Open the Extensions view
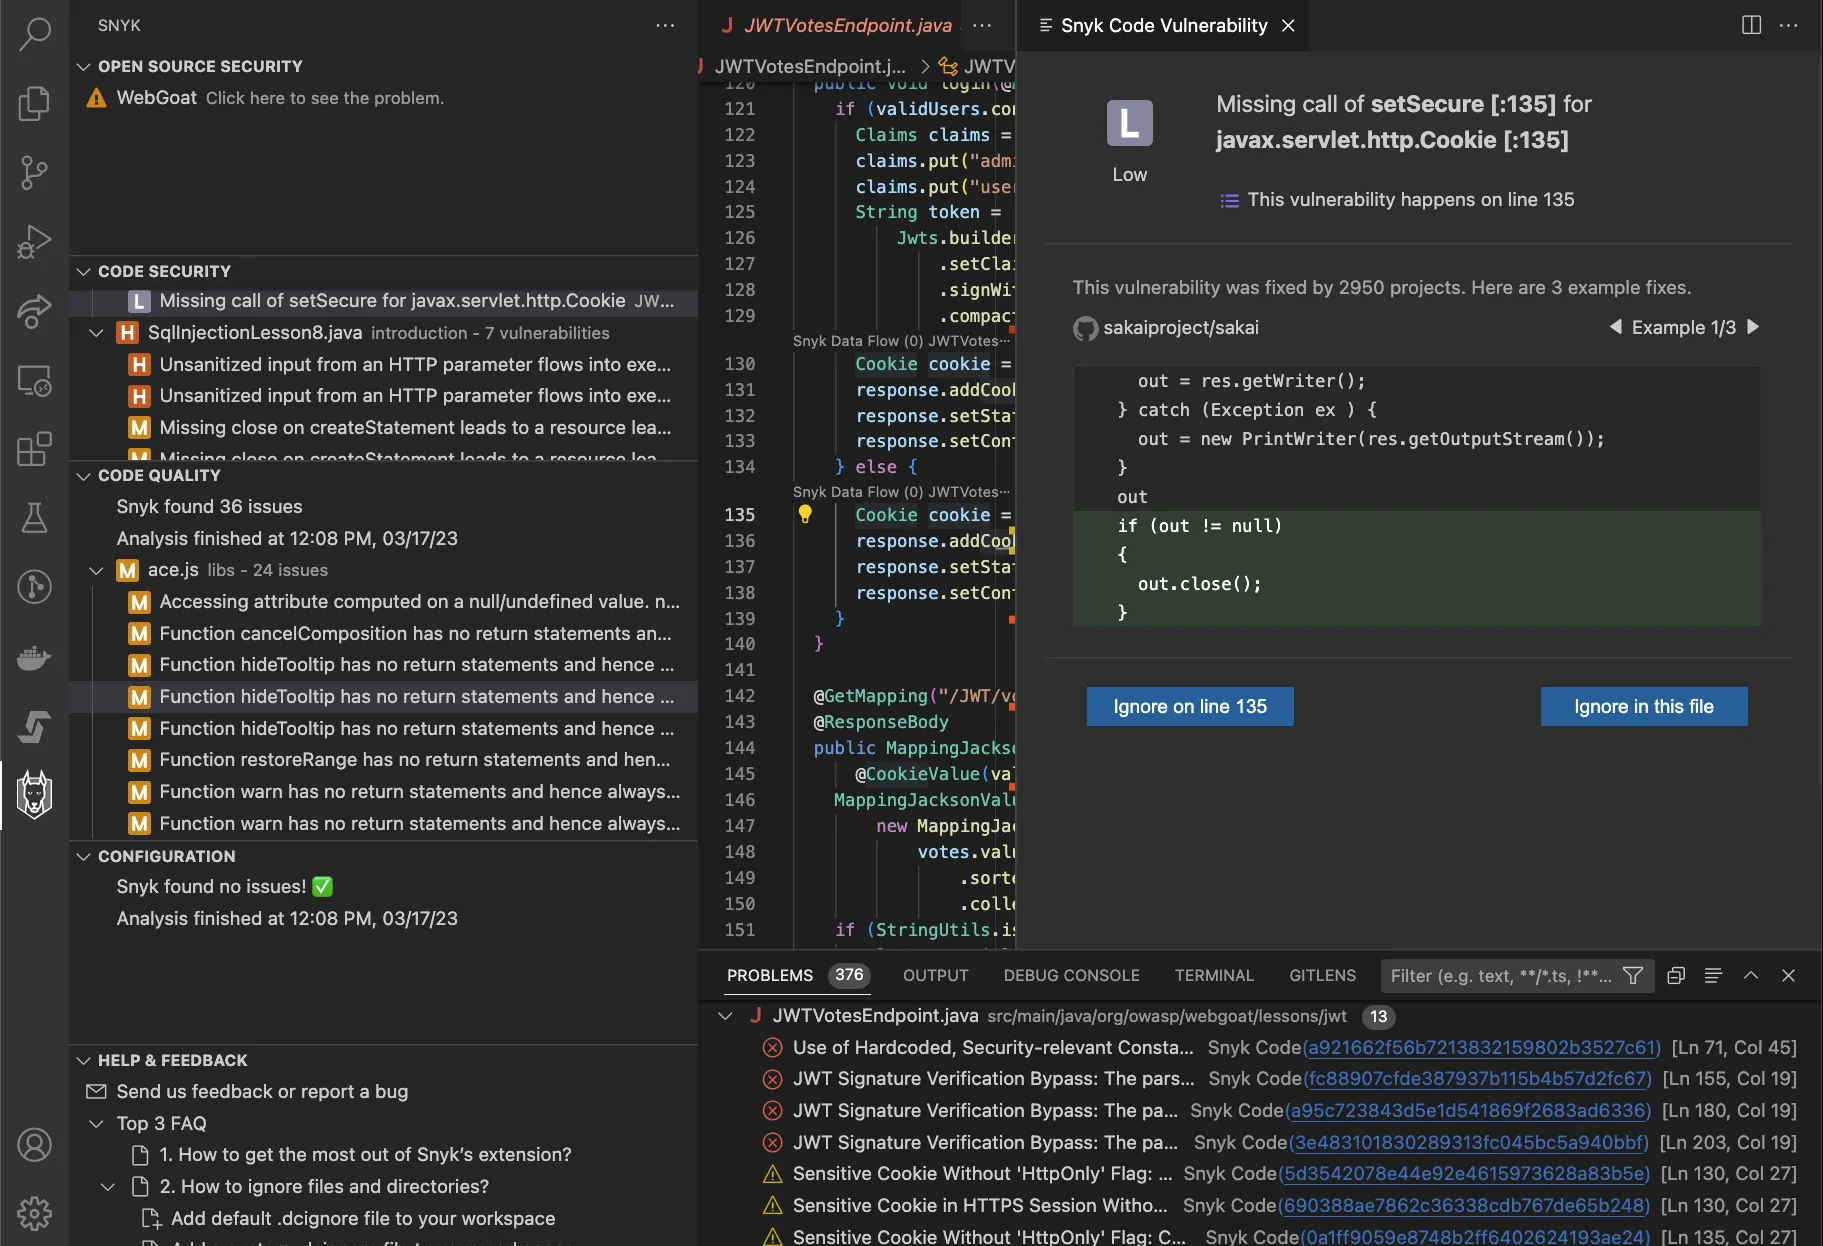Screen dimensions: 1823x1246 (34, 449)
